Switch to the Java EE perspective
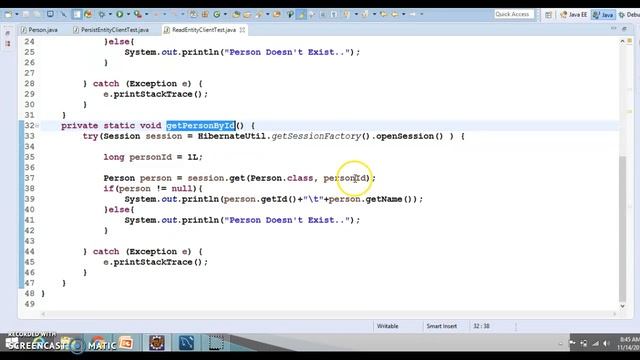This screenshot has height=360, width=640. 573,15
